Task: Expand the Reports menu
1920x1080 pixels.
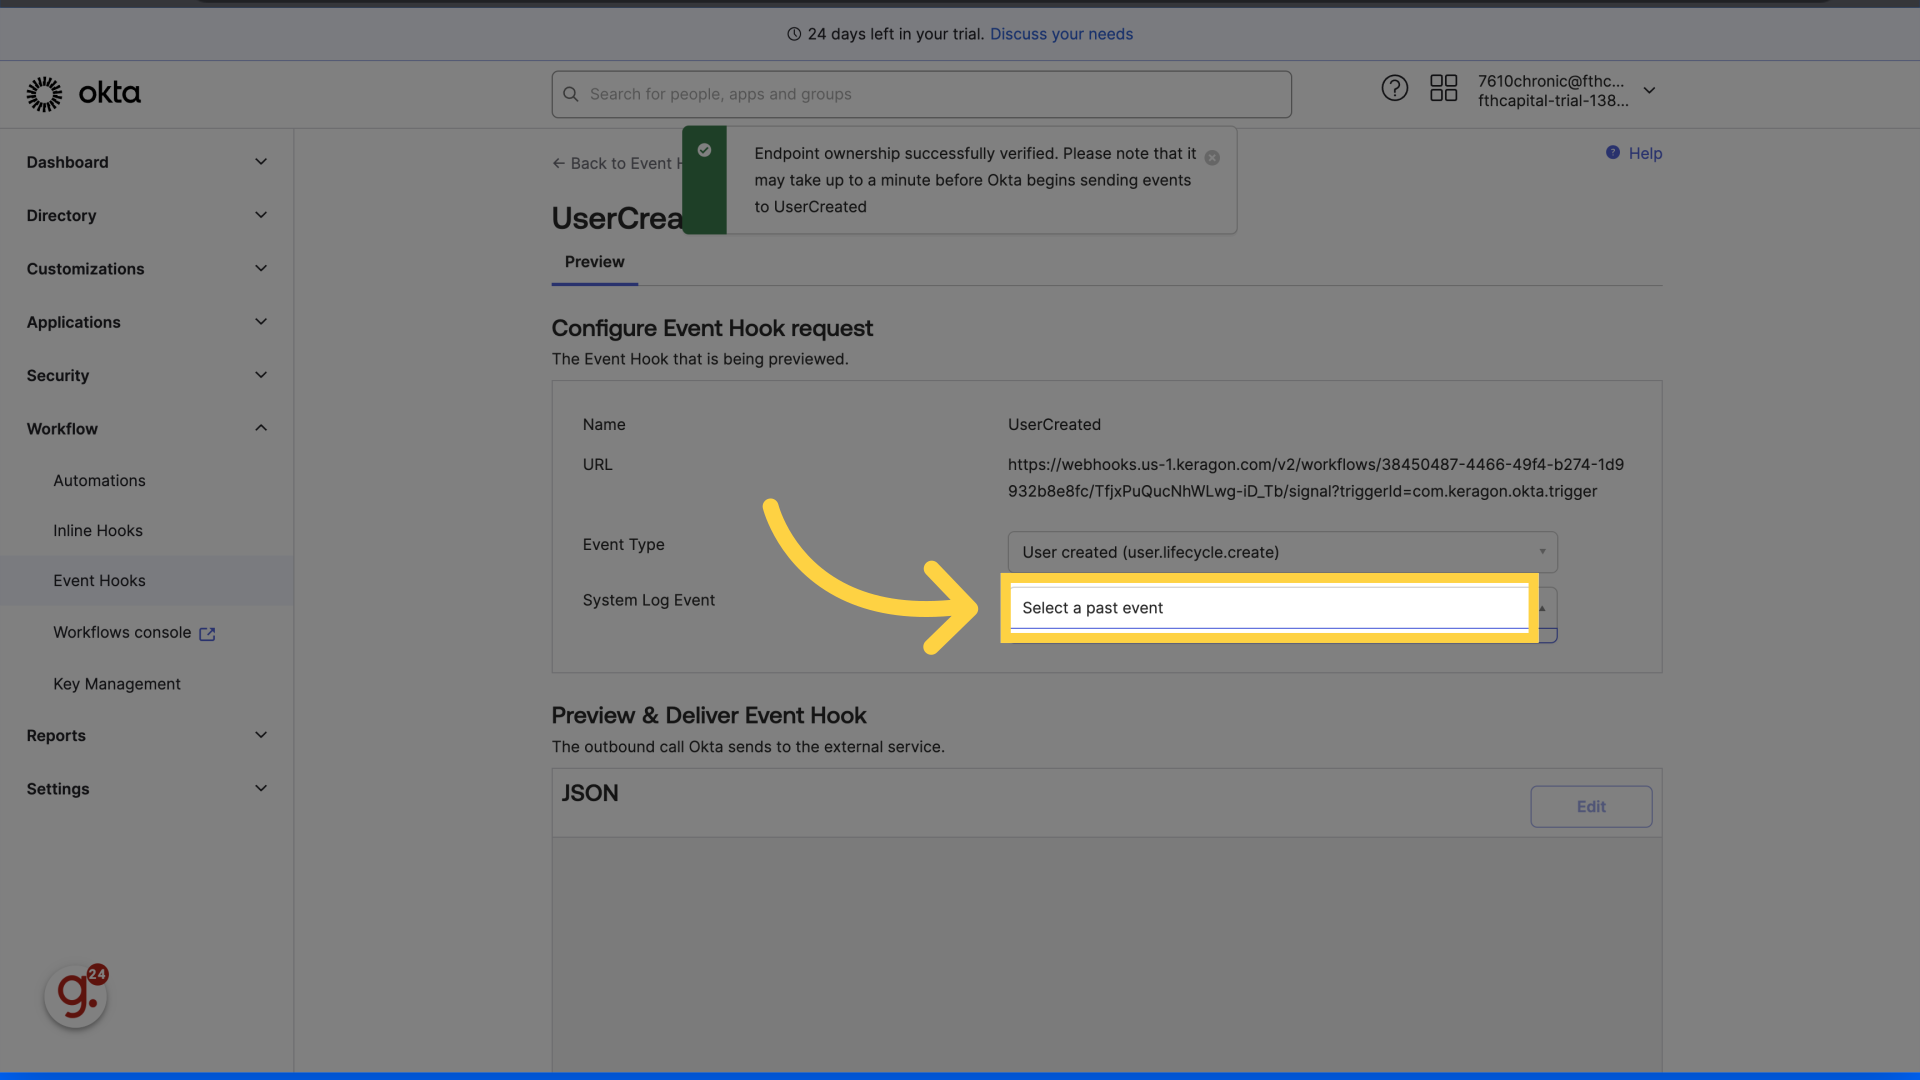Action: 146,735
